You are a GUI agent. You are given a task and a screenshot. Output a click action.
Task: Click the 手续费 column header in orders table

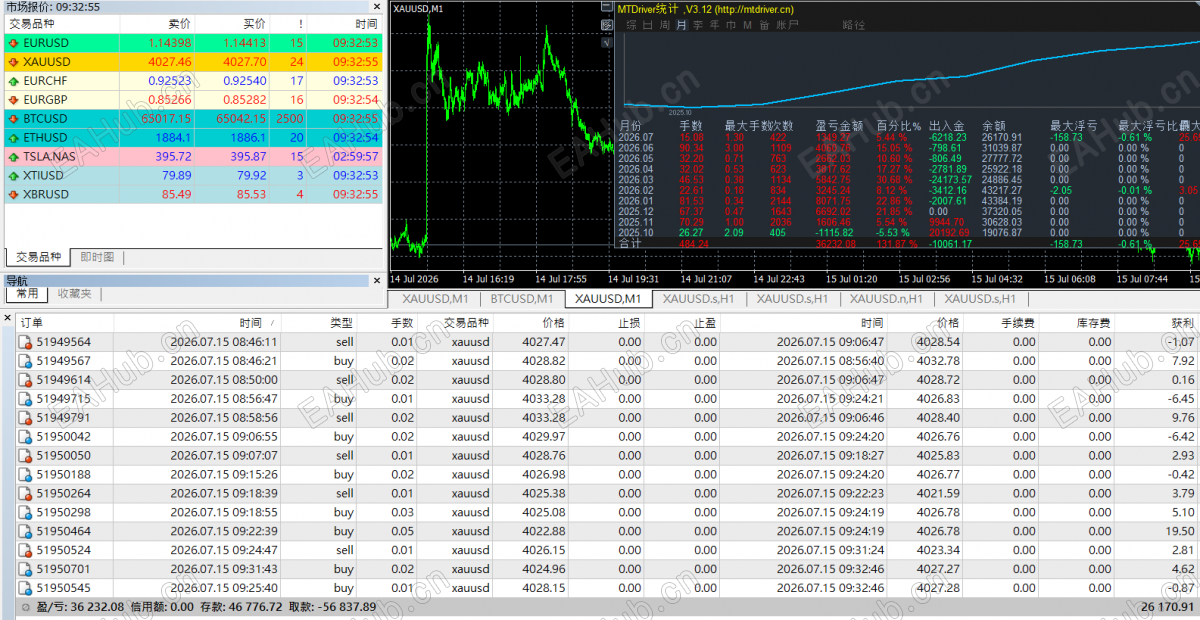pos(1018,323)
